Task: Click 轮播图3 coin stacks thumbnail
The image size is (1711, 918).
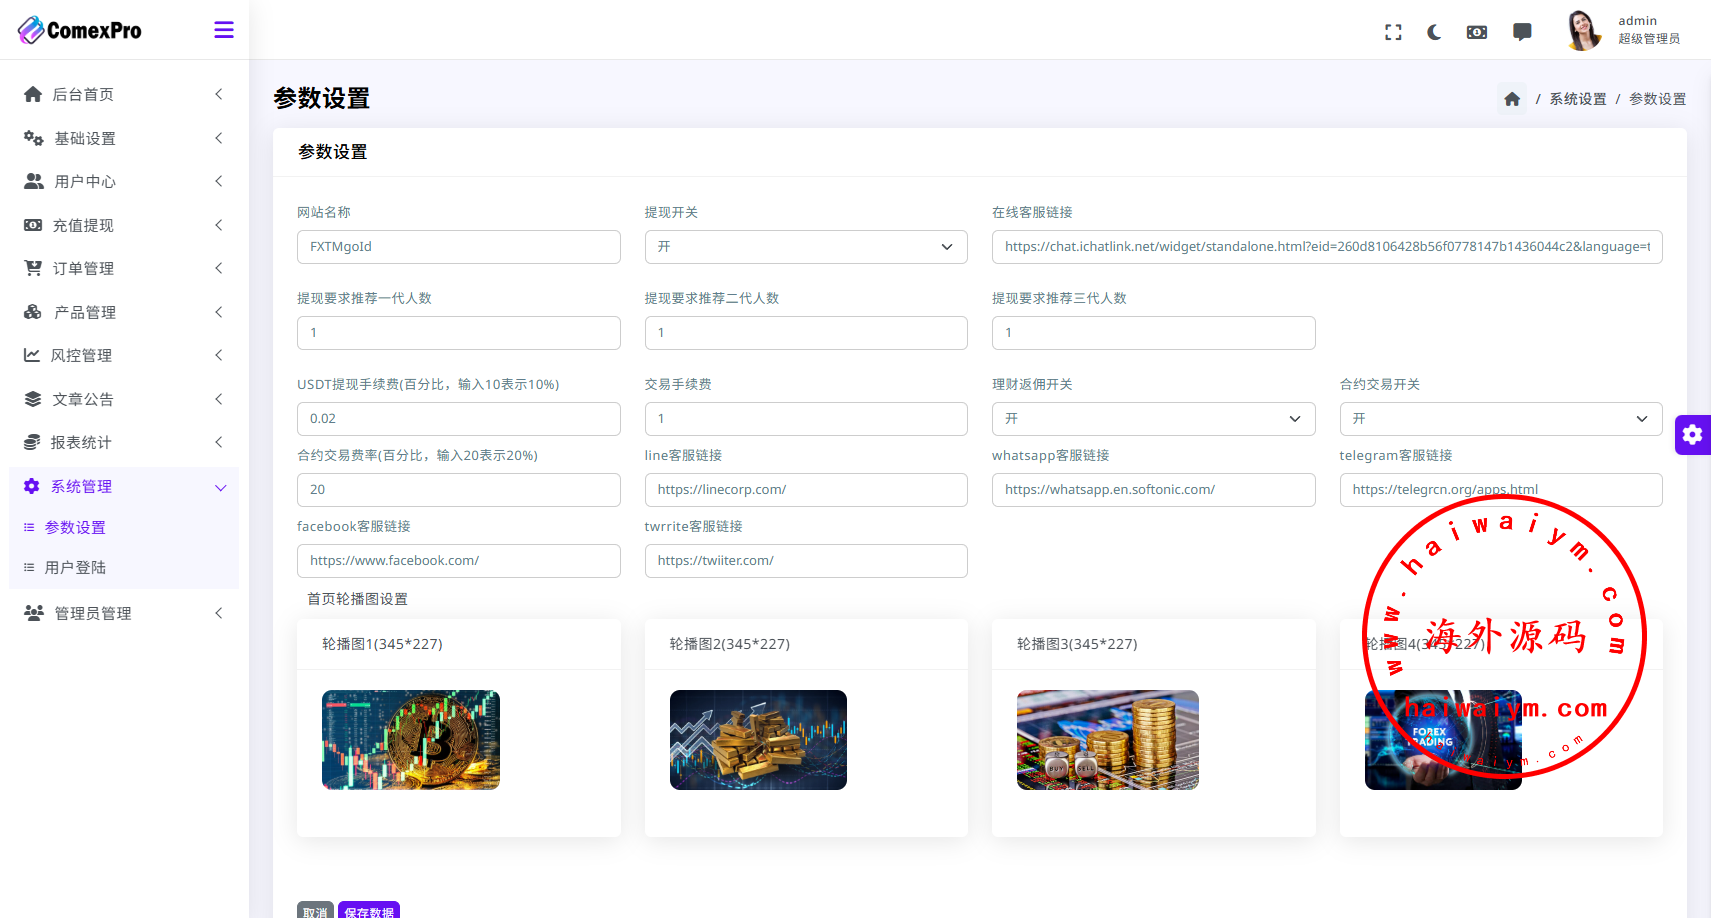Action: pyautogui.click(x=1107, y=740)
